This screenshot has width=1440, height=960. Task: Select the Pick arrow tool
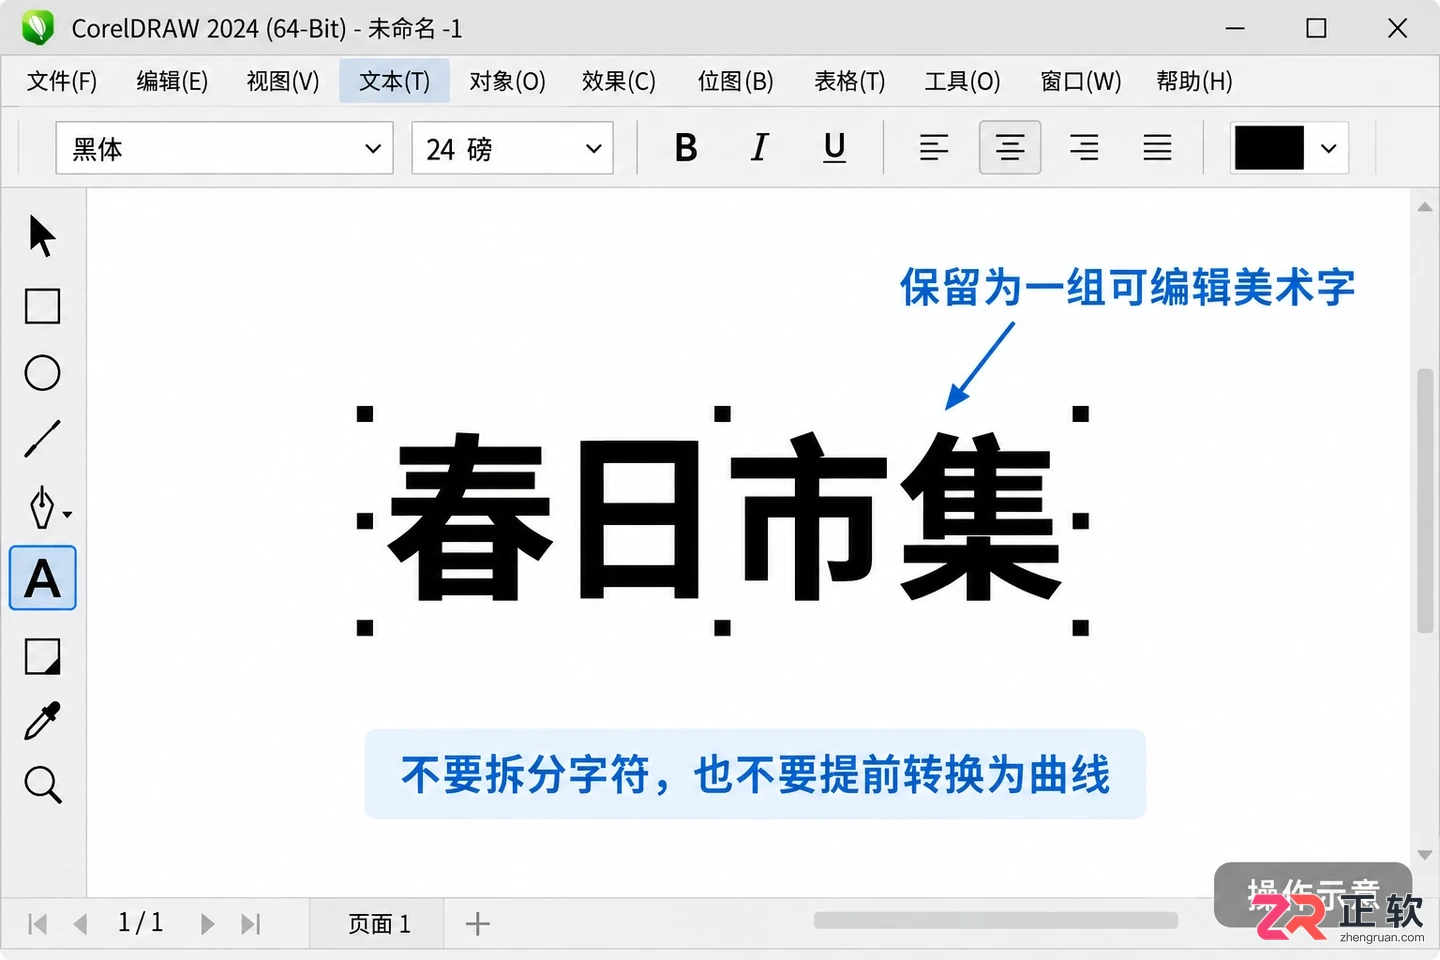coord(42,236)
